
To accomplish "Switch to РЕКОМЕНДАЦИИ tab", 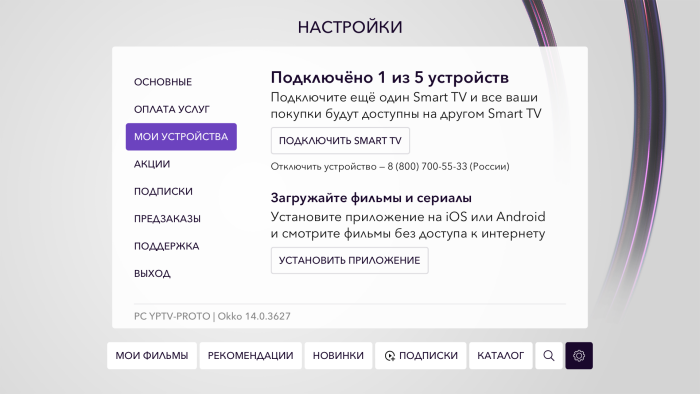I will point(250,356).
